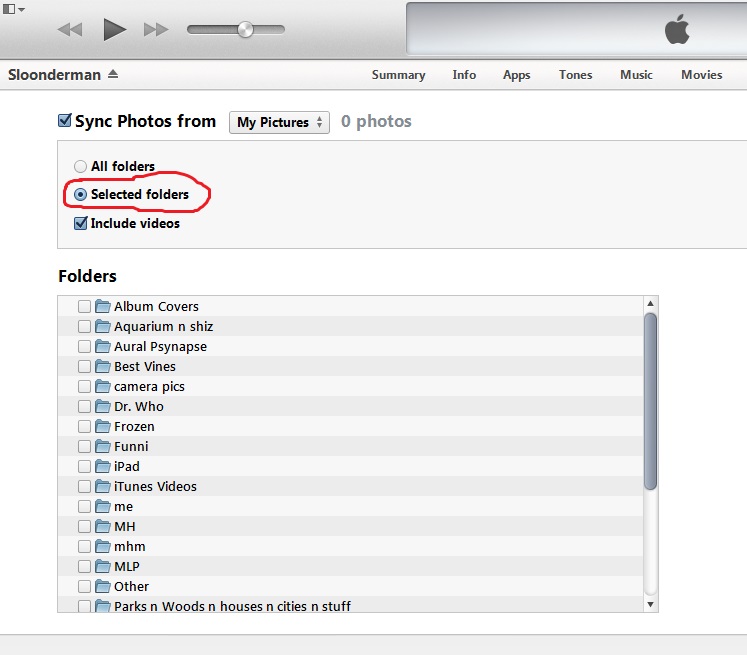Check the Aural Psynapse folder checkbox
747x655 pixels.
tap(84, 346)
